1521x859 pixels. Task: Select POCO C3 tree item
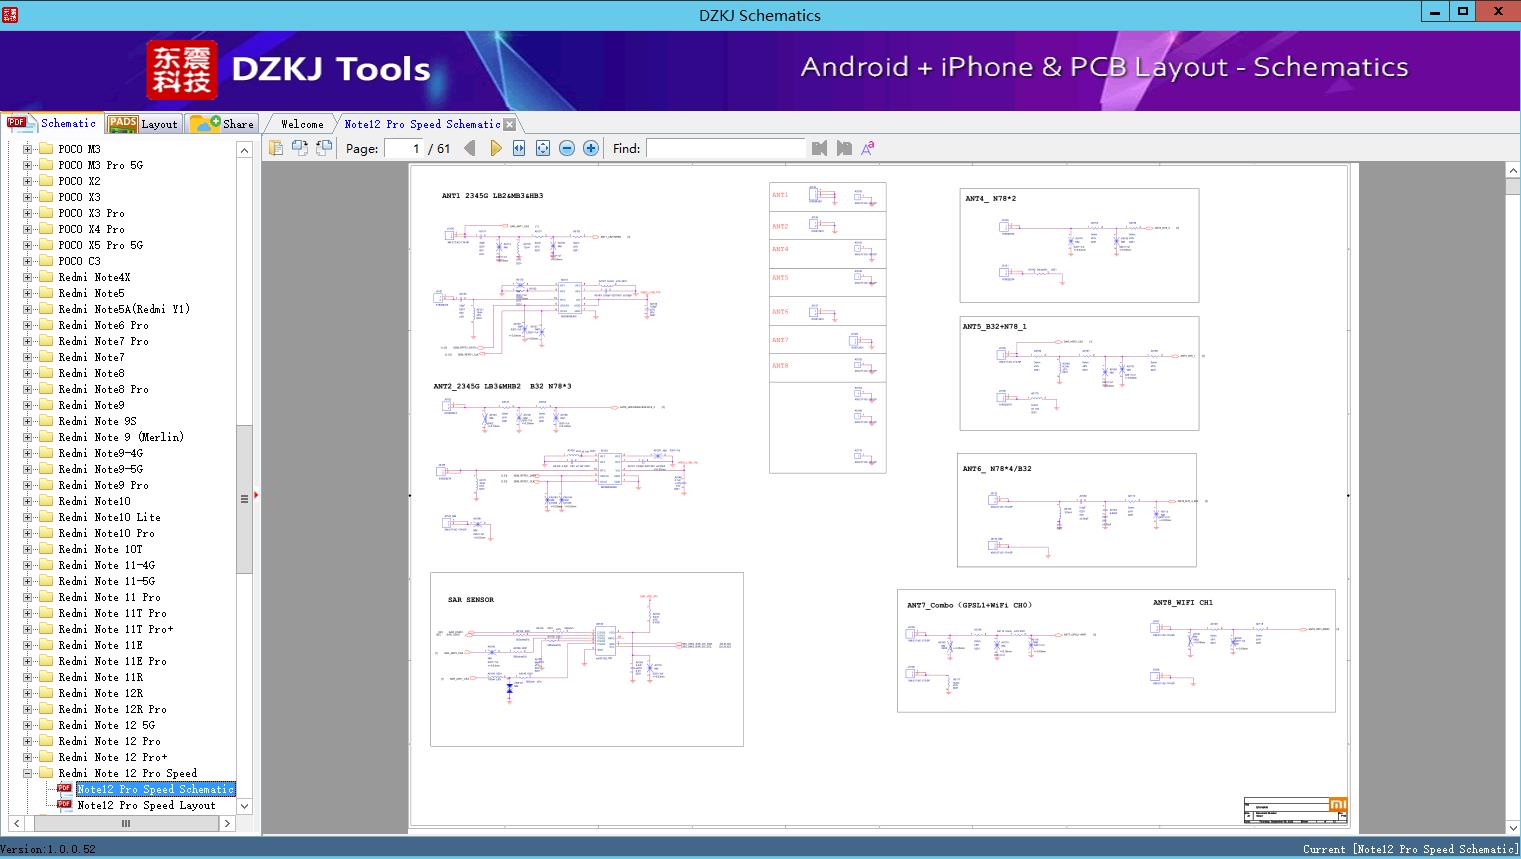coord(79,261)
